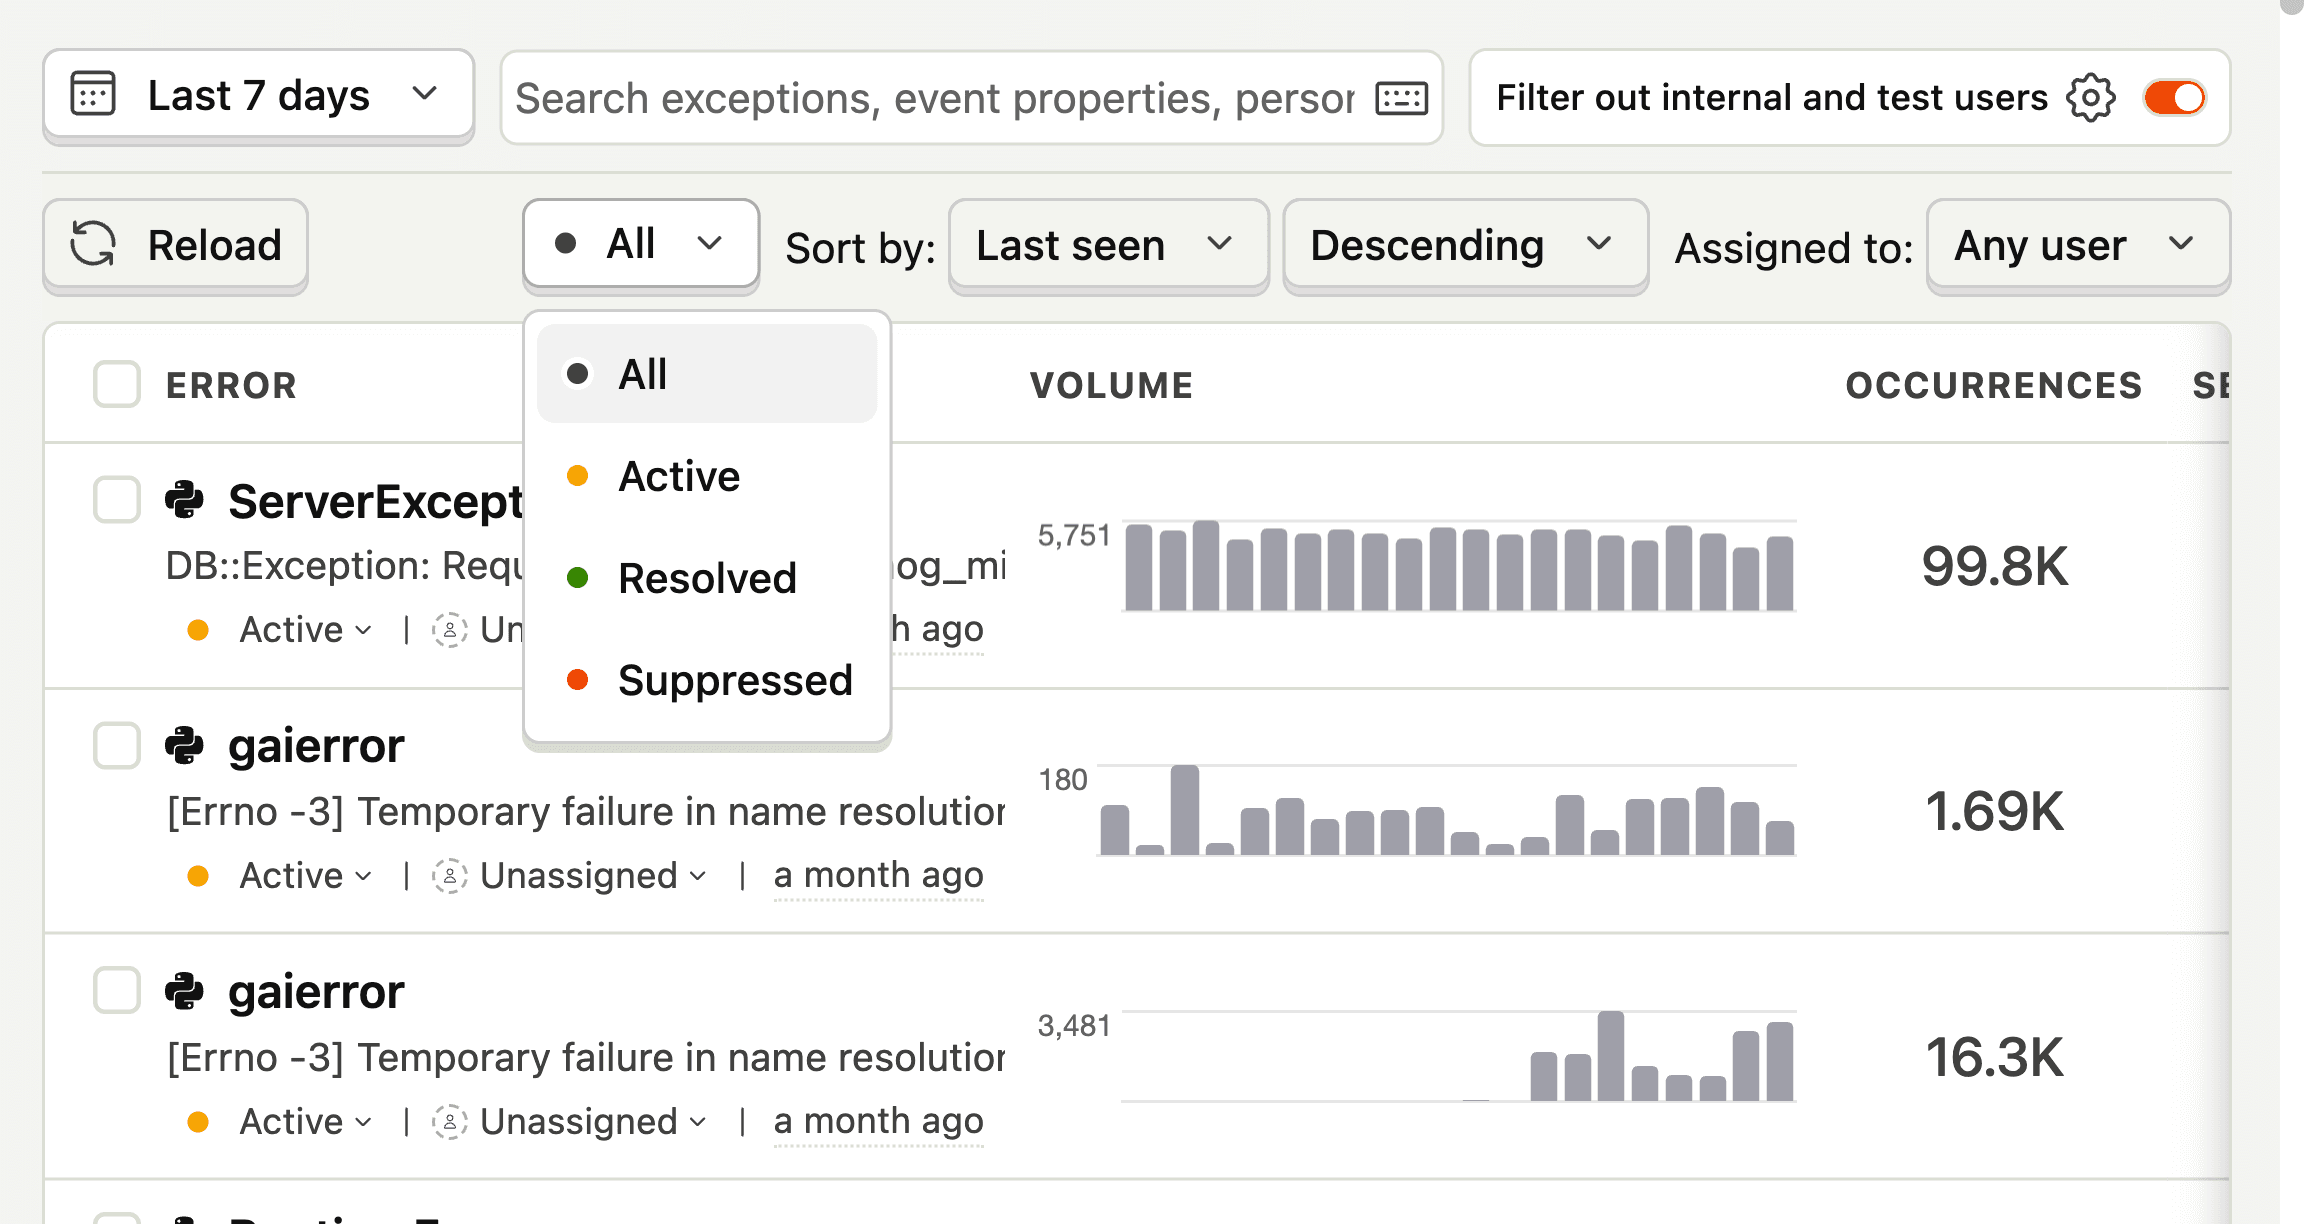This screenshot has height=1224, width=2304.
Task: Click unassigned person icon in ServerException row
Action: pyautogui.click(x=450, y=630)
